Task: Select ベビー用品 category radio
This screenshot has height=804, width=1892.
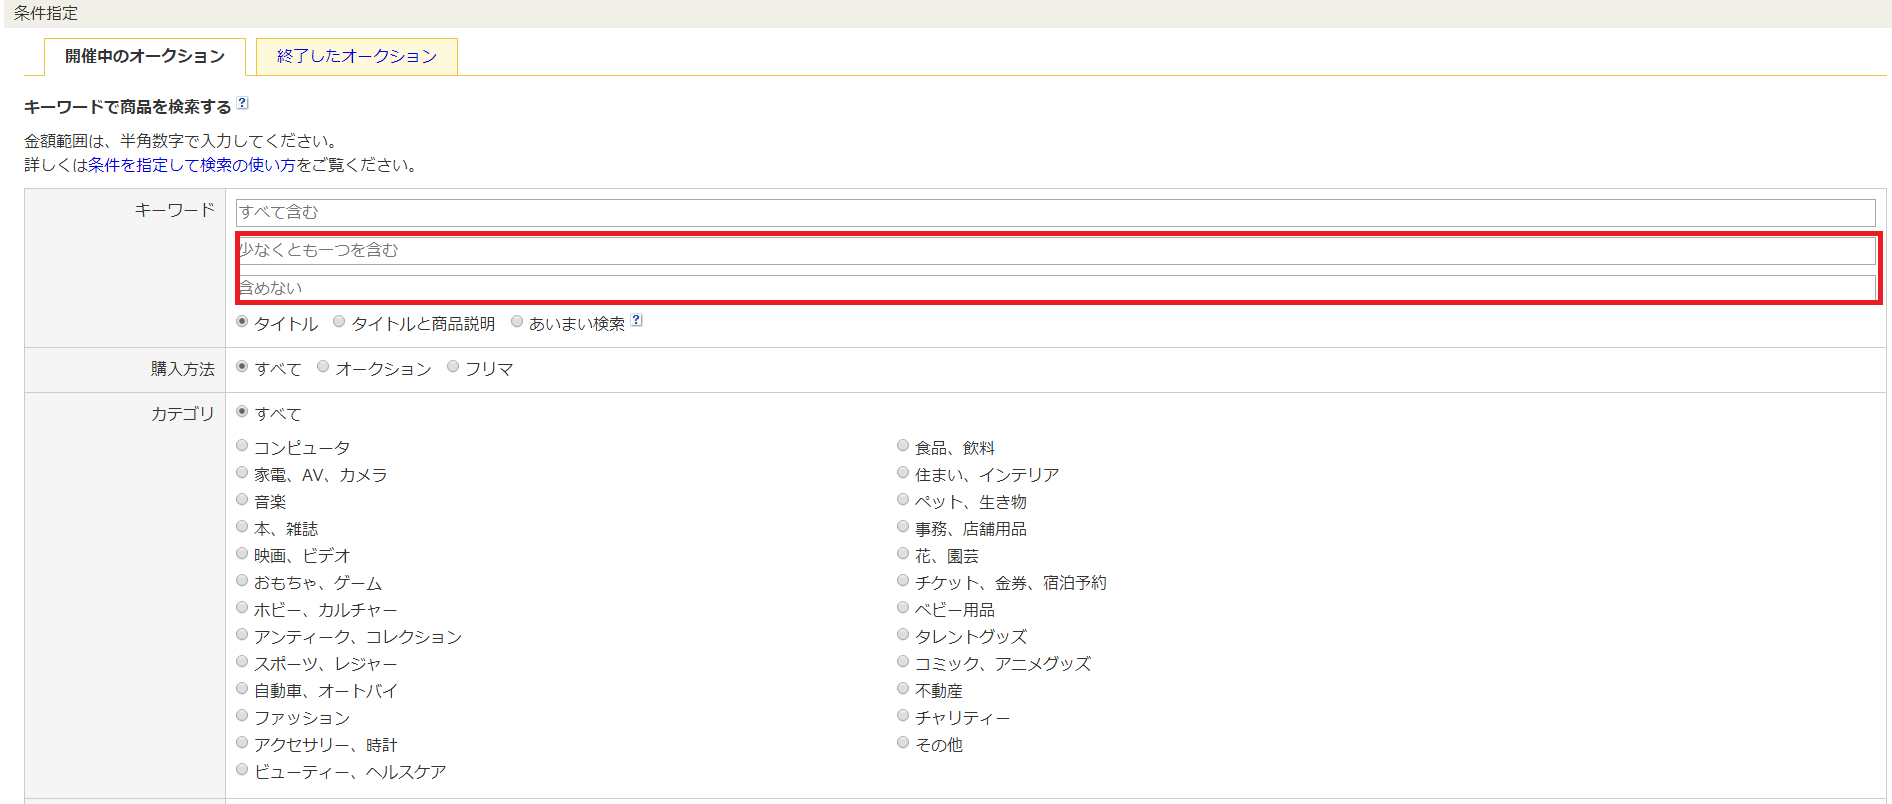Action: [903, 608]
